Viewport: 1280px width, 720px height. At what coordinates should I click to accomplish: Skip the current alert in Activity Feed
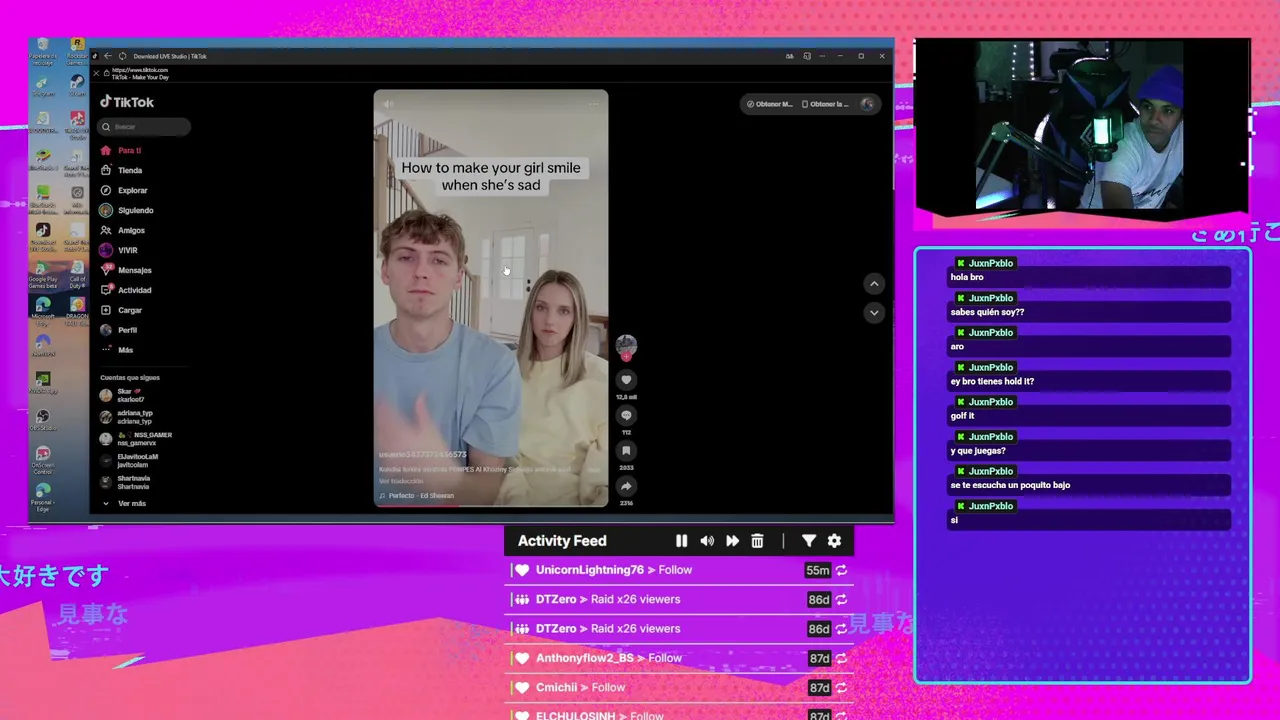pyautogui.click(x=732, y=541)
